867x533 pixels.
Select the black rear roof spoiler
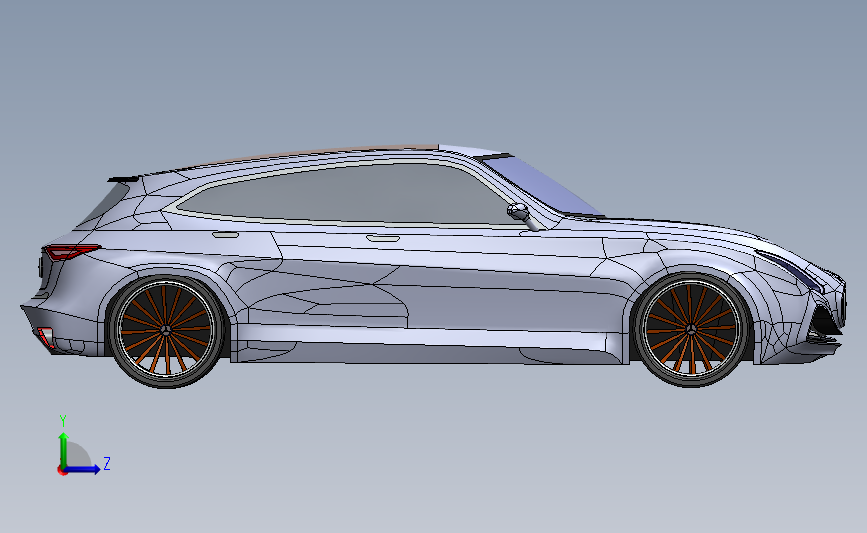(125, 178)
